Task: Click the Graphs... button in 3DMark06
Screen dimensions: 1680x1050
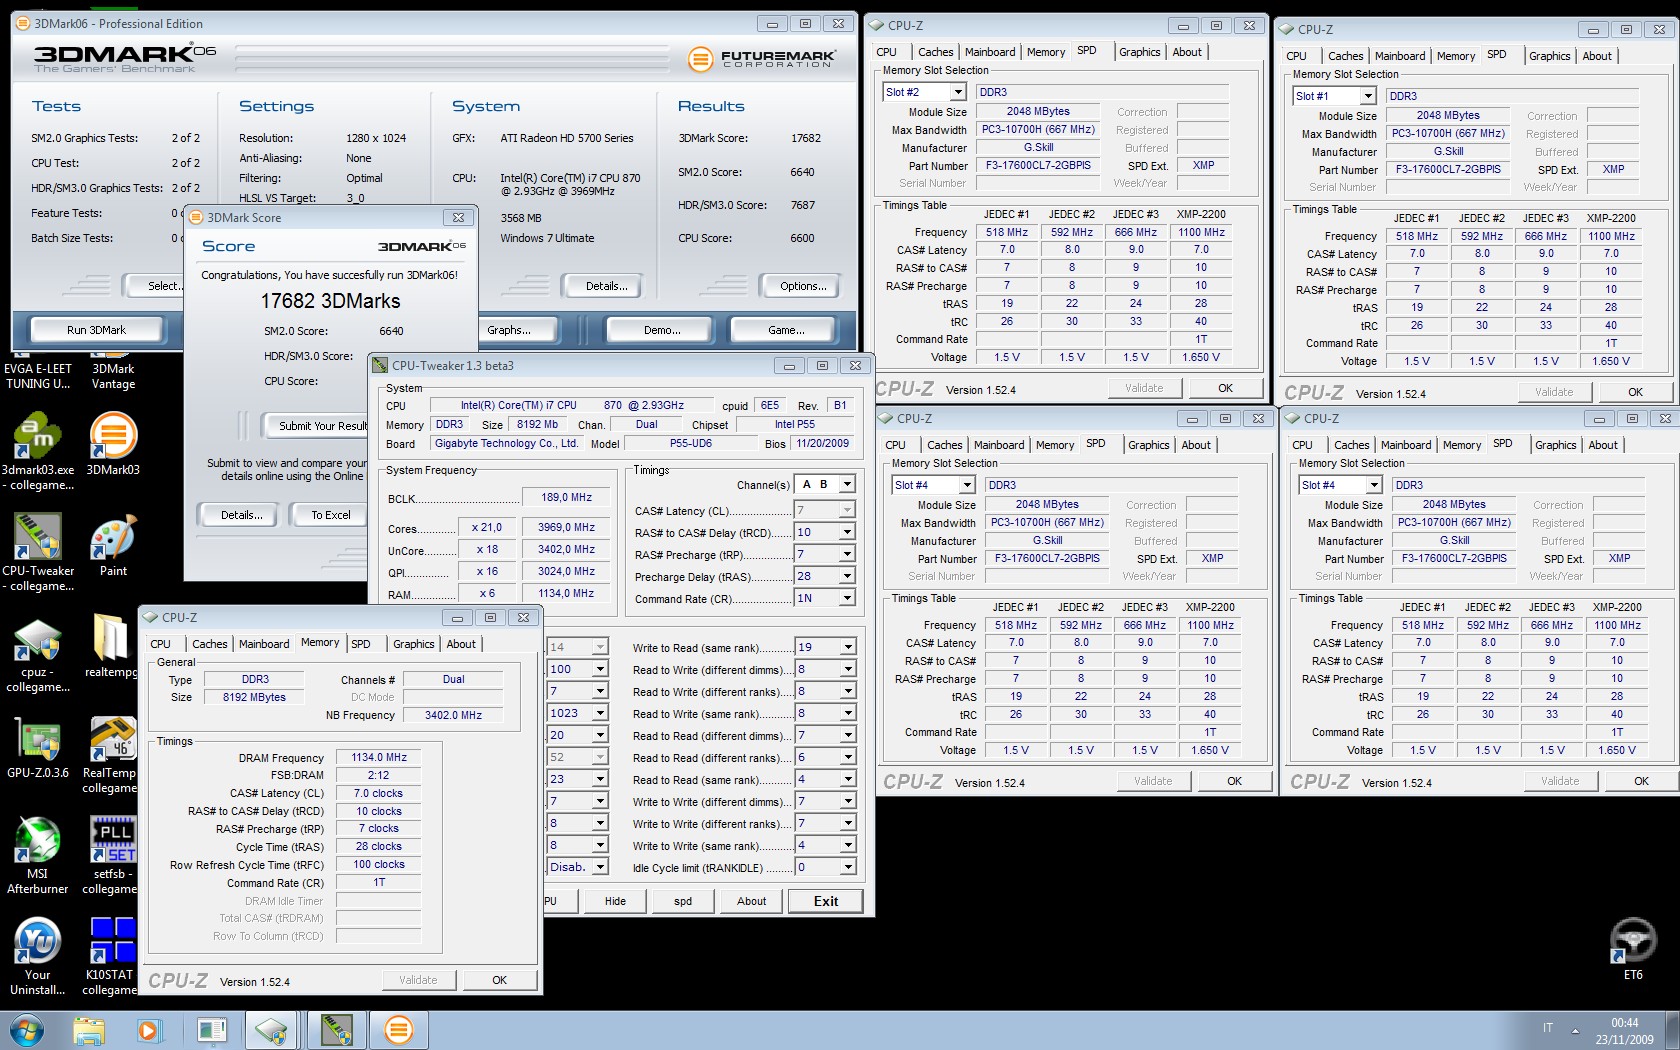Action: click(509, 330)
